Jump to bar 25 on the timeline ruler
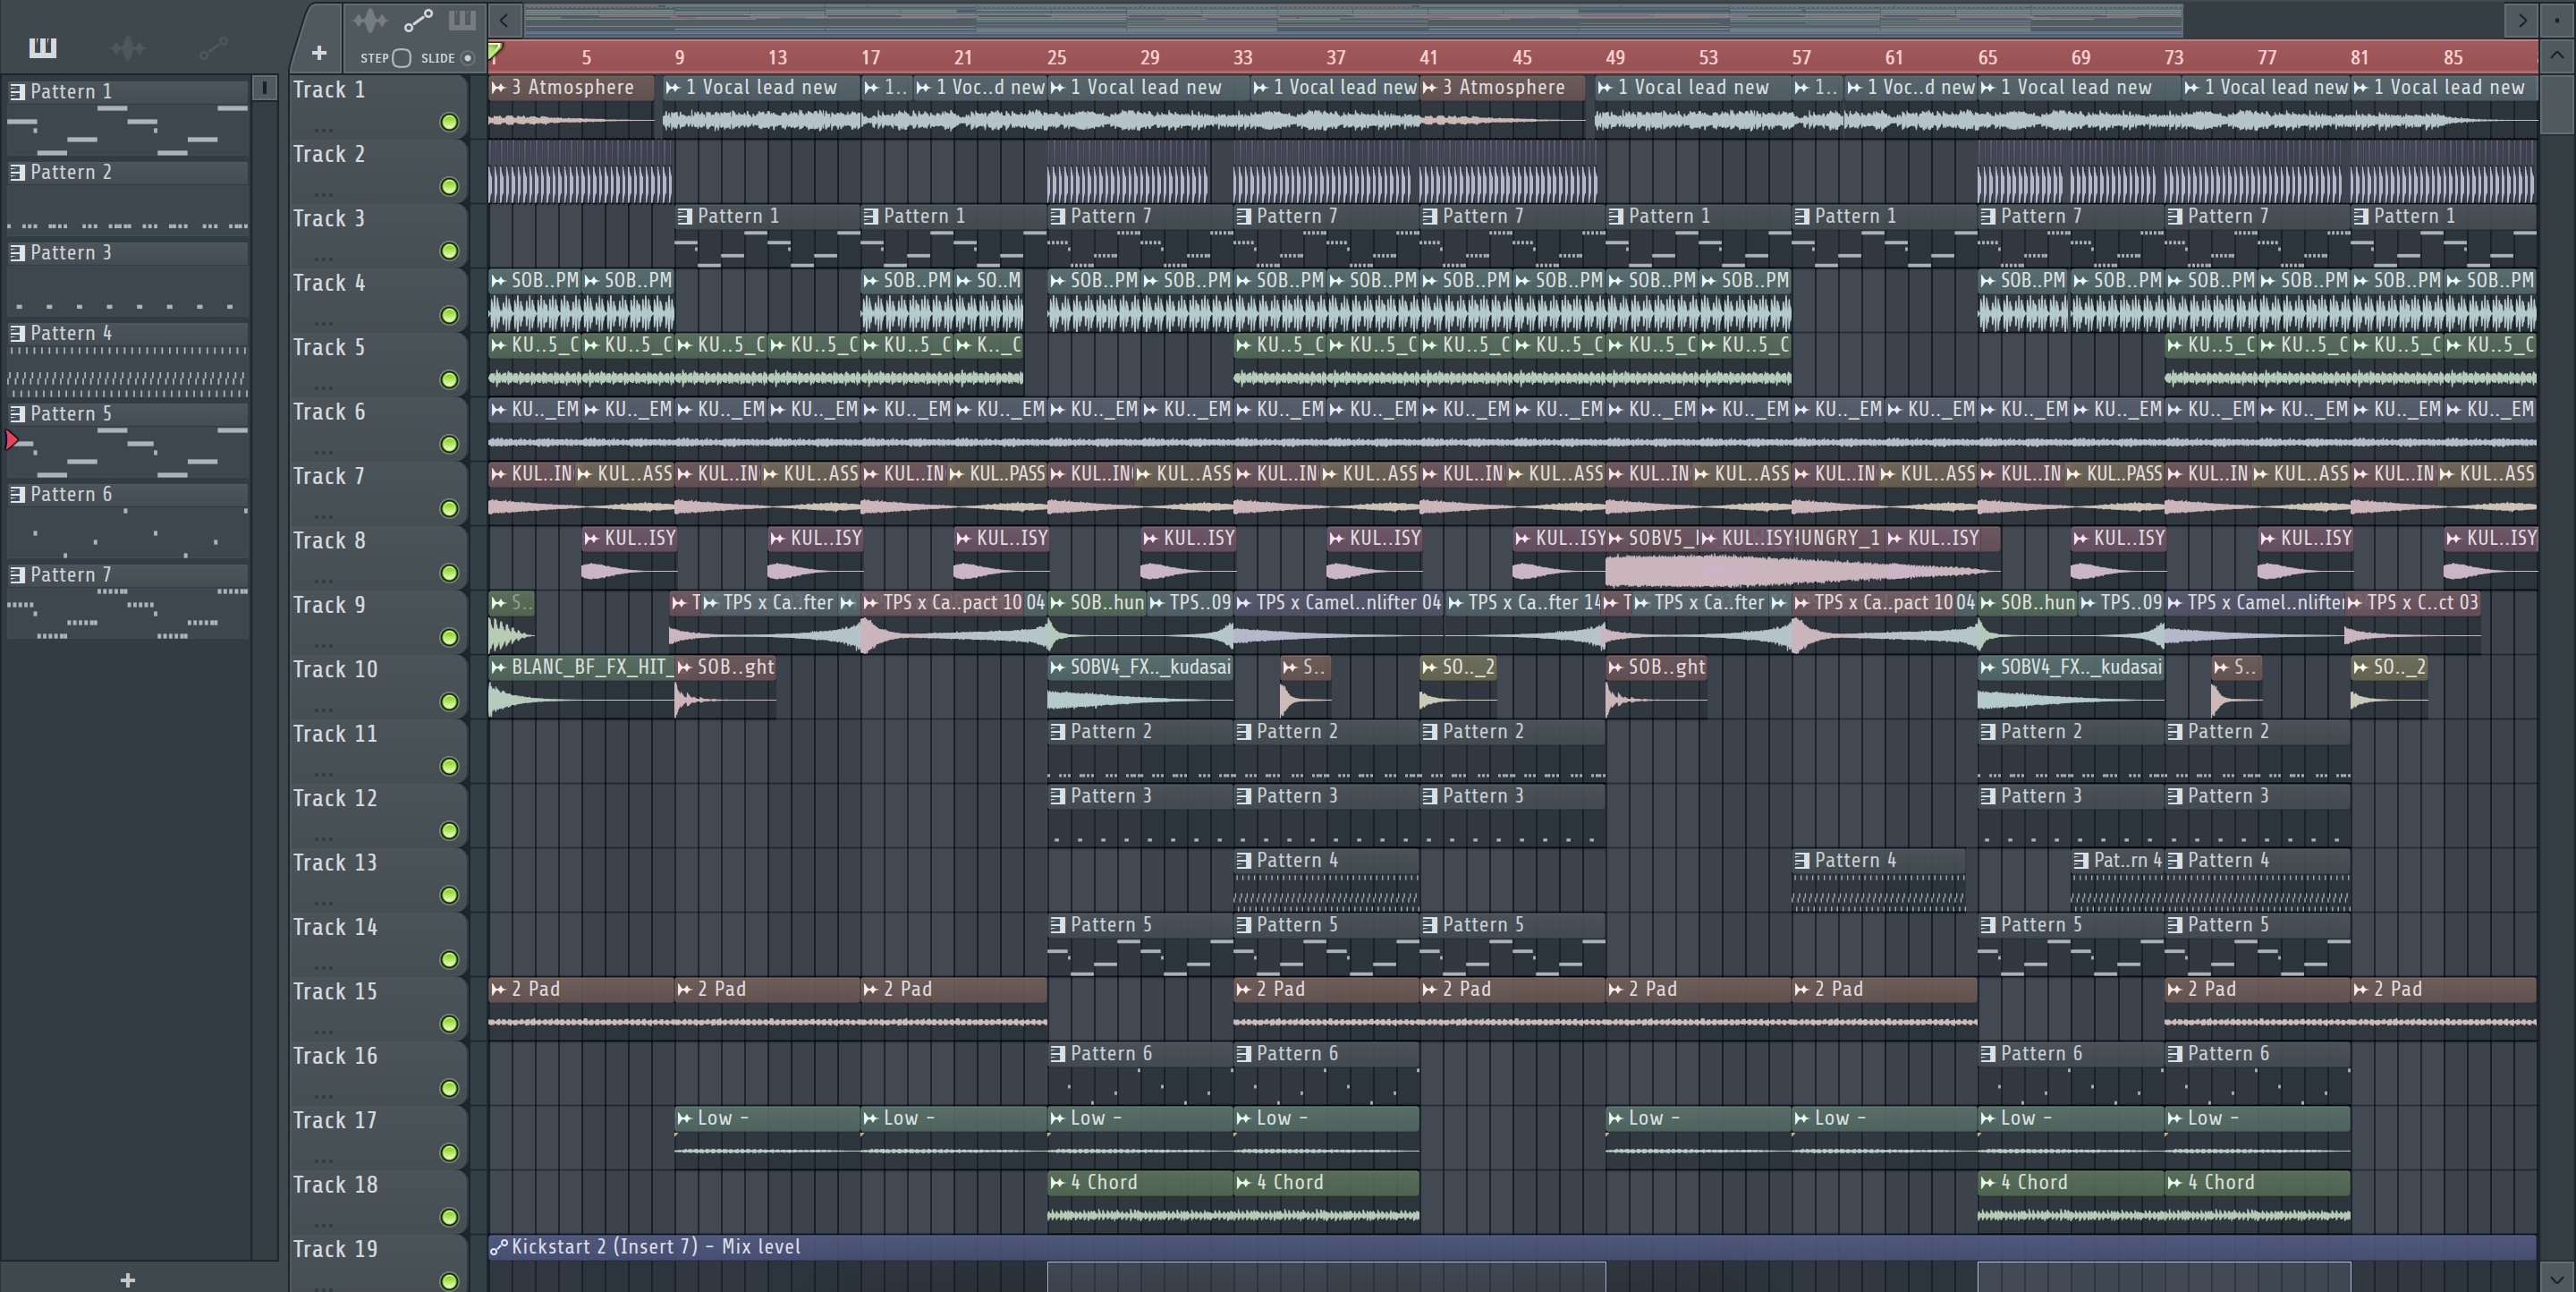Screen dimensions: 2576x1292 [1056, 57]
